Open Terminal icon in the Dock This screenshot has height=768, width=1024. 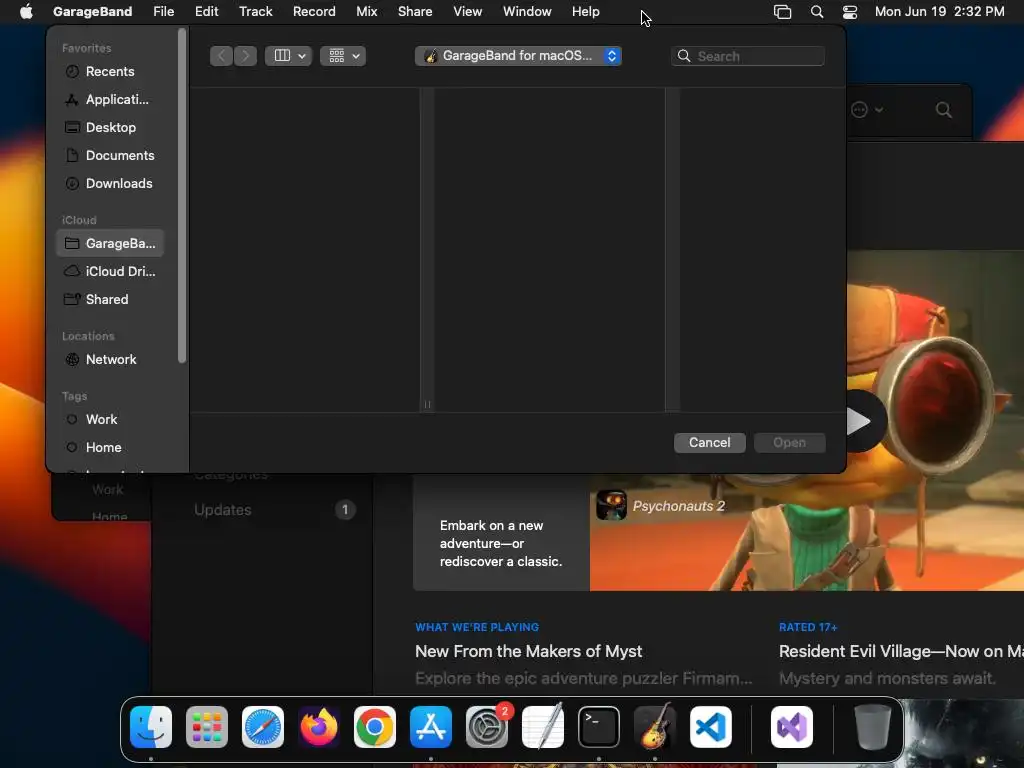tap(599, 727)
